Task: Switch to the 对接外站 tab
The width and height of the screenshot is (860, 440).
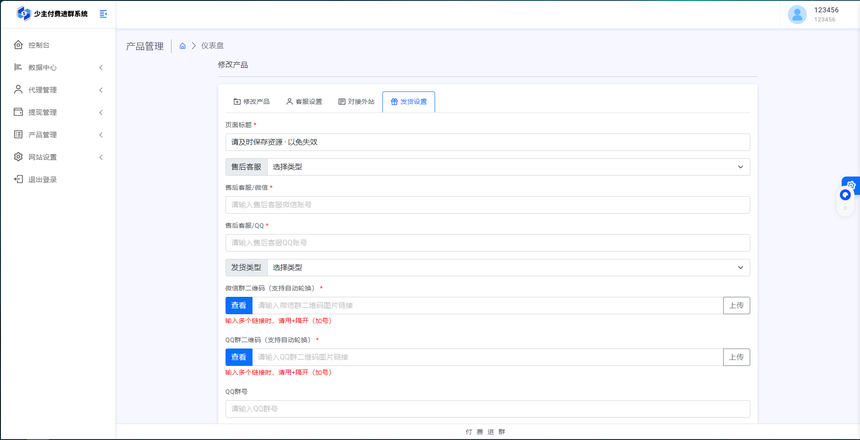Action: [x=356, y=102]
